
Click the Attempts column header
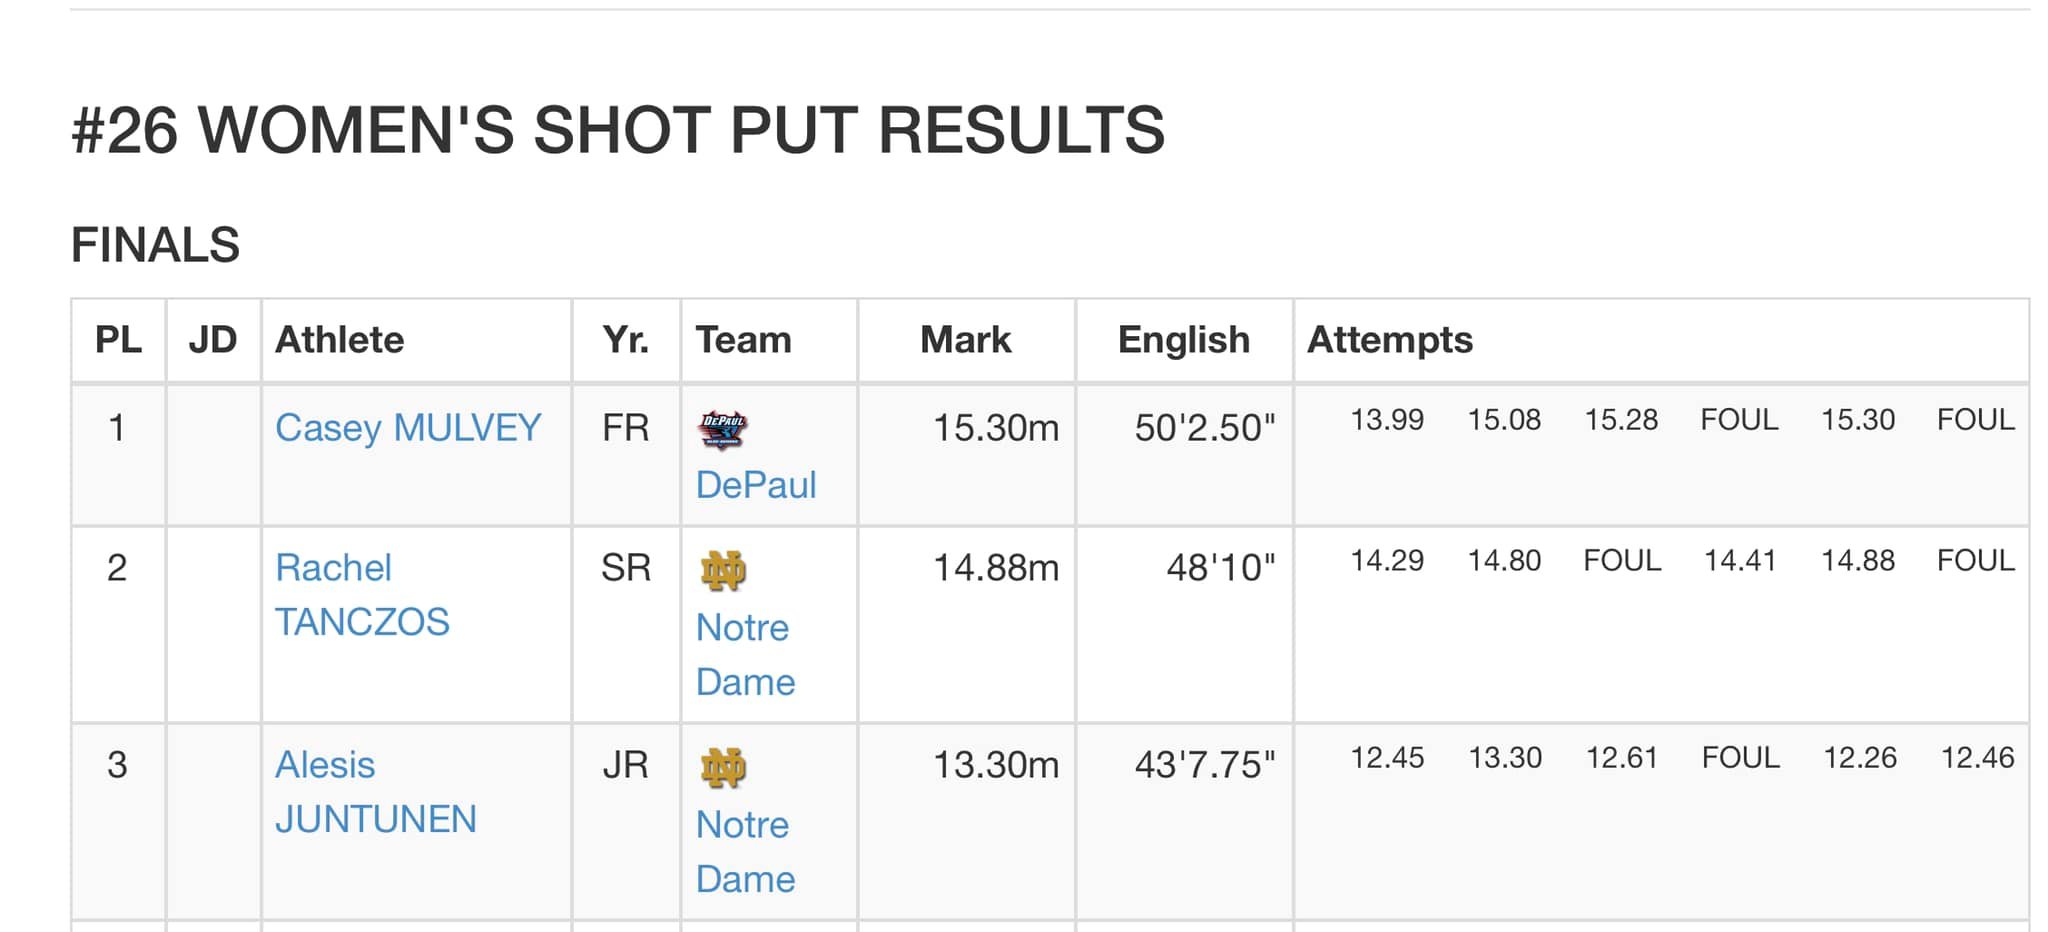[x=1389, y=340]
